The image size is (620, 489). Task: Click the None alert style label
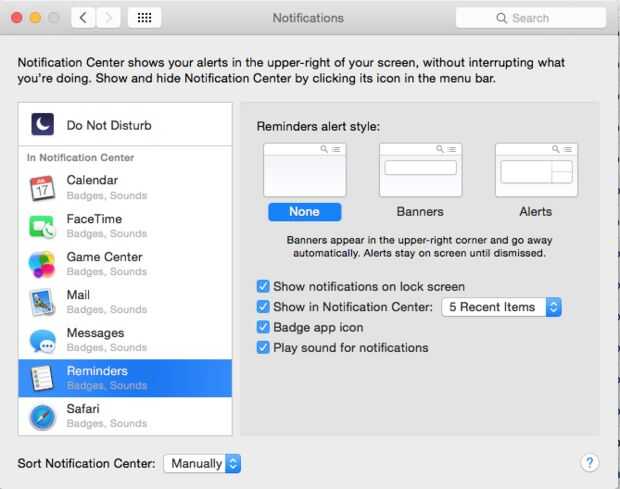(304, 211)
